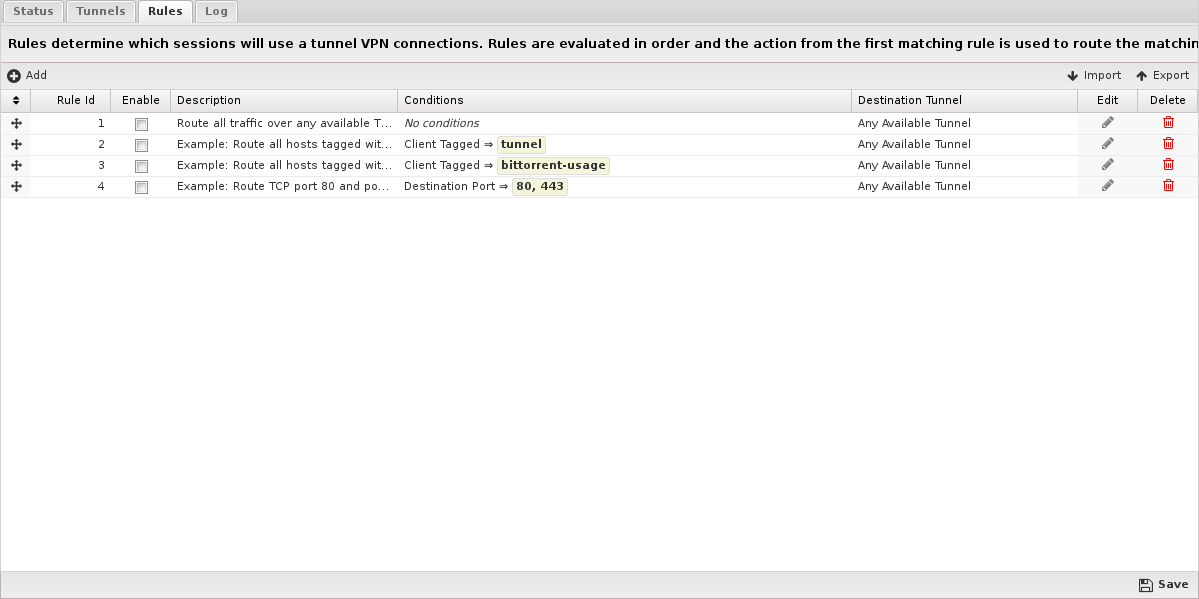Sort by Rule Id column header
1199x599 pixels.
70,100
